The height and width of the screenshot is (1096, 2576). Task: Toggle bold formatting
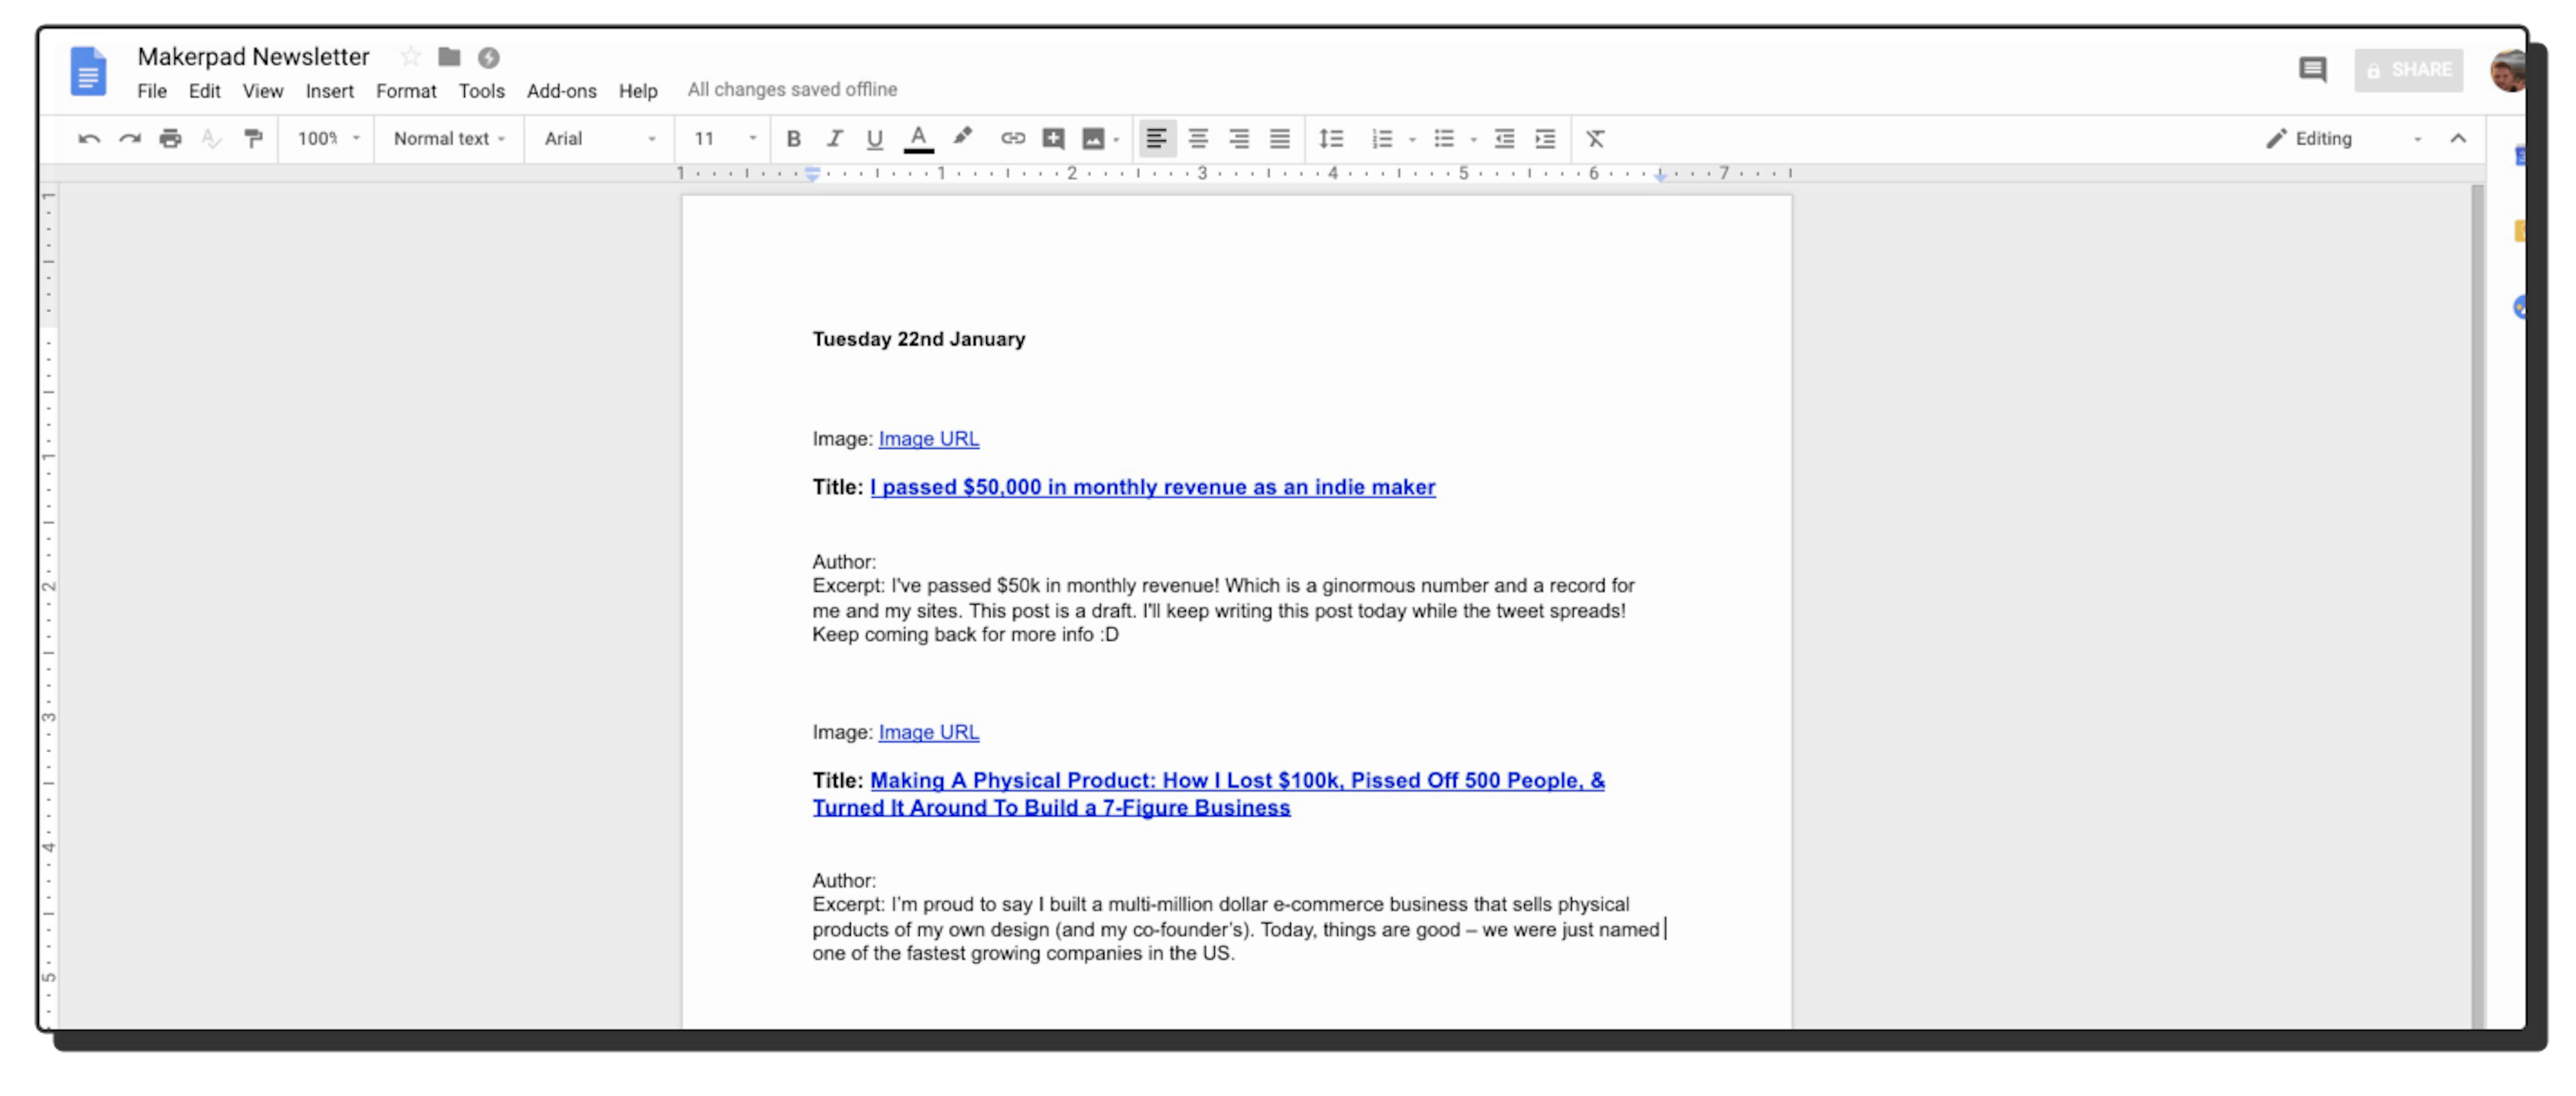793,139
